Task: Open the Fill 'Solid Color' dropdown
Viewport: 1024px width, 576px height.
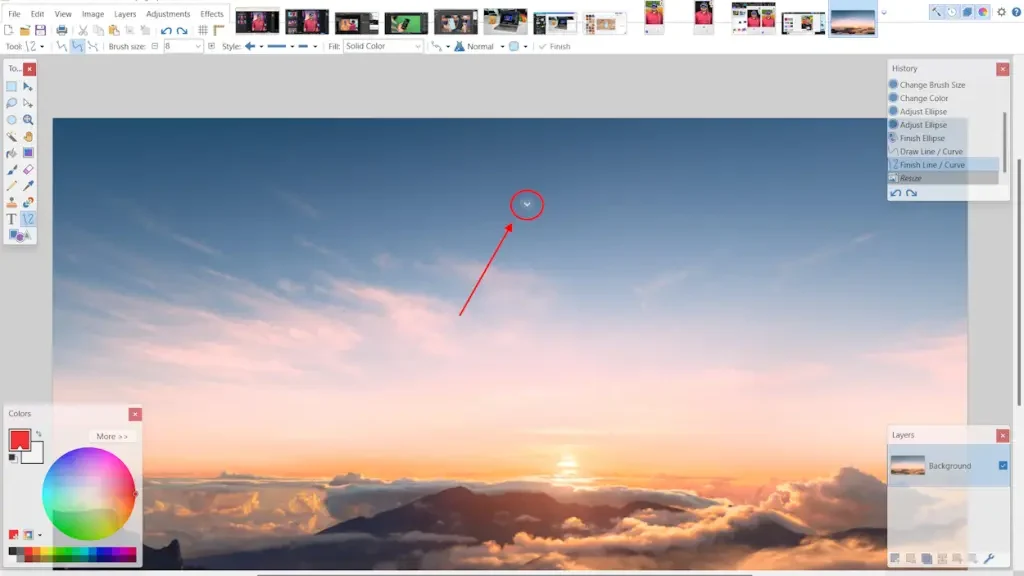Action: [384, 47]
